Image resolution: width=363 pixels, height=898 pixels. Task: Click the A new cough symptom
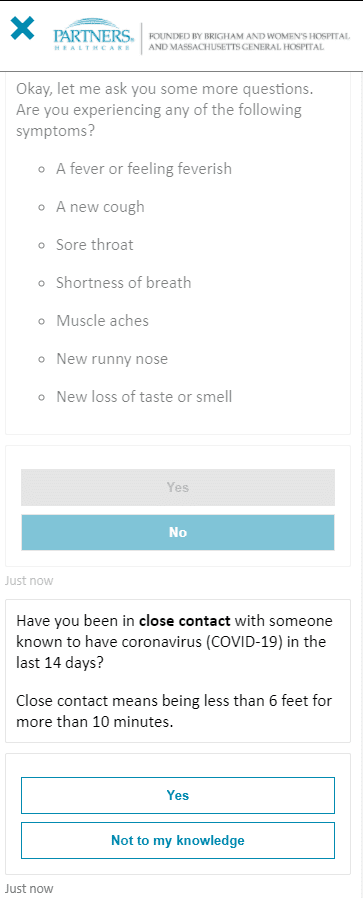click(100, 207)
